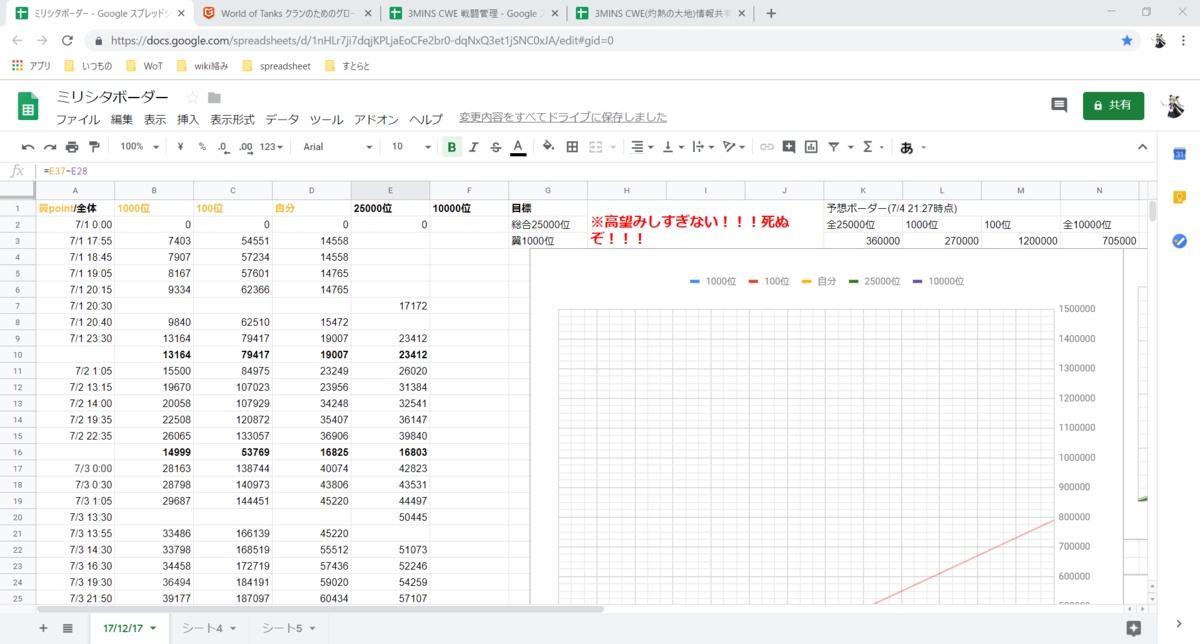Viewport: 1200px width, 644px height.
Task: Click the Insert link icon
Action: (x=767, y=147)
